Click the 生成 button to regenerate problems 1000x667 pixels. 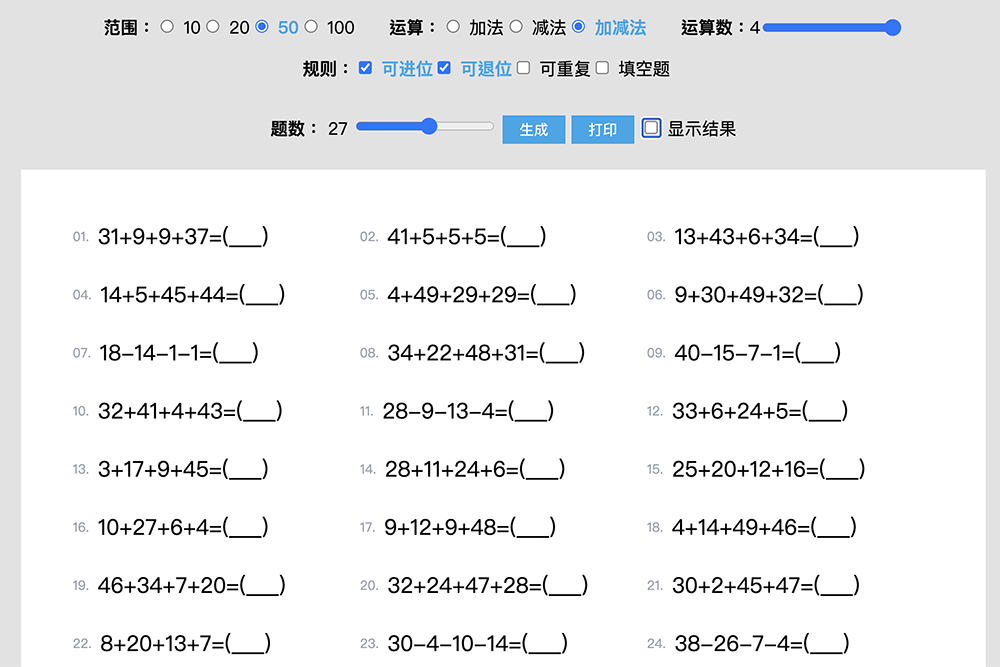[533, 129]
